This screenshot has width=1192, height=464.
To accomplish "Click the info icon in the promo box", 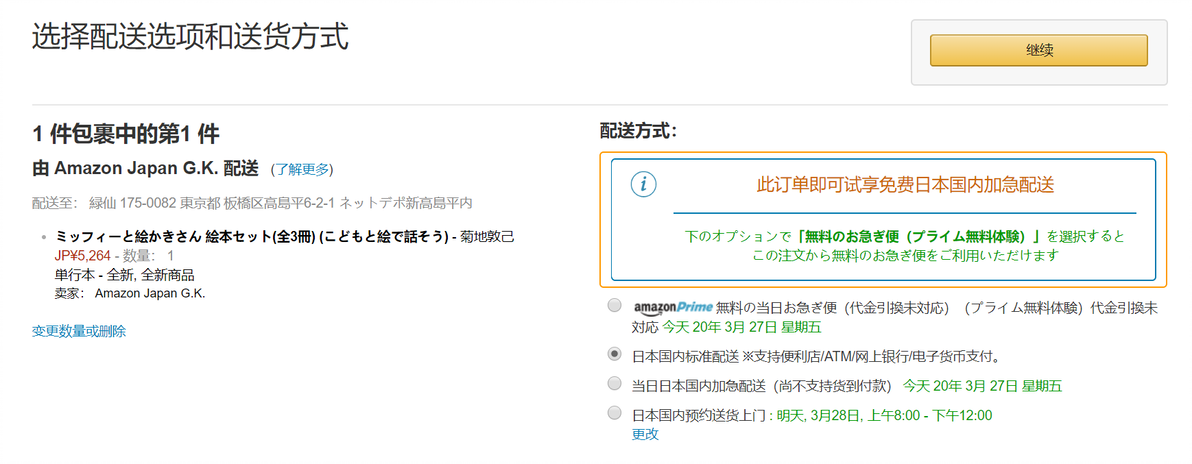I will pyautogui.click(x=644, y=185).
